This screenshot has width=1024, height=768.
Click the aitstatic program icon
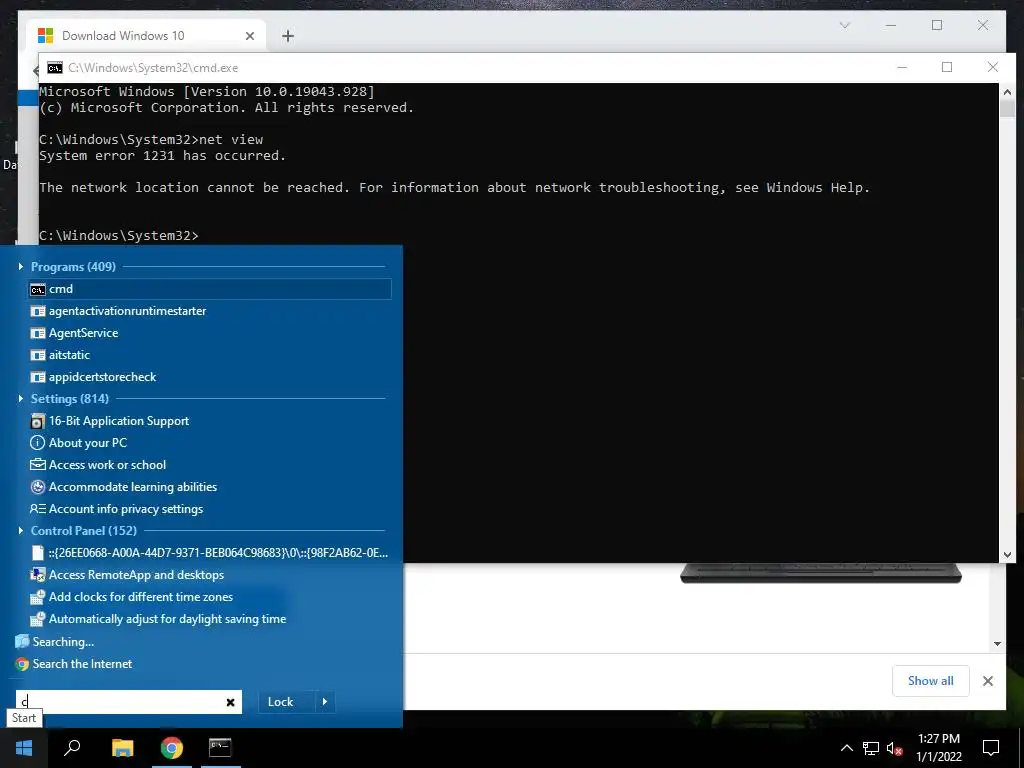click(x=38, y=355)
